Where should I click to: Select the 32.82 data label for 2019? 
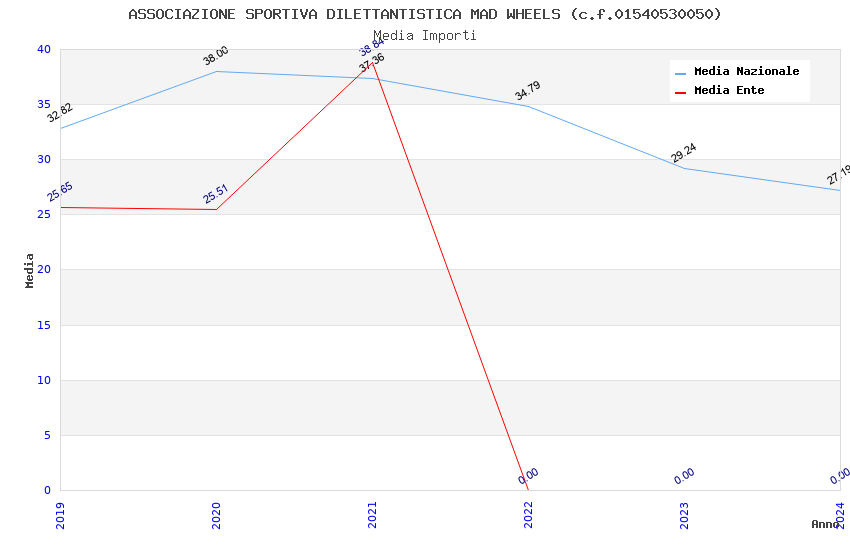60,113
